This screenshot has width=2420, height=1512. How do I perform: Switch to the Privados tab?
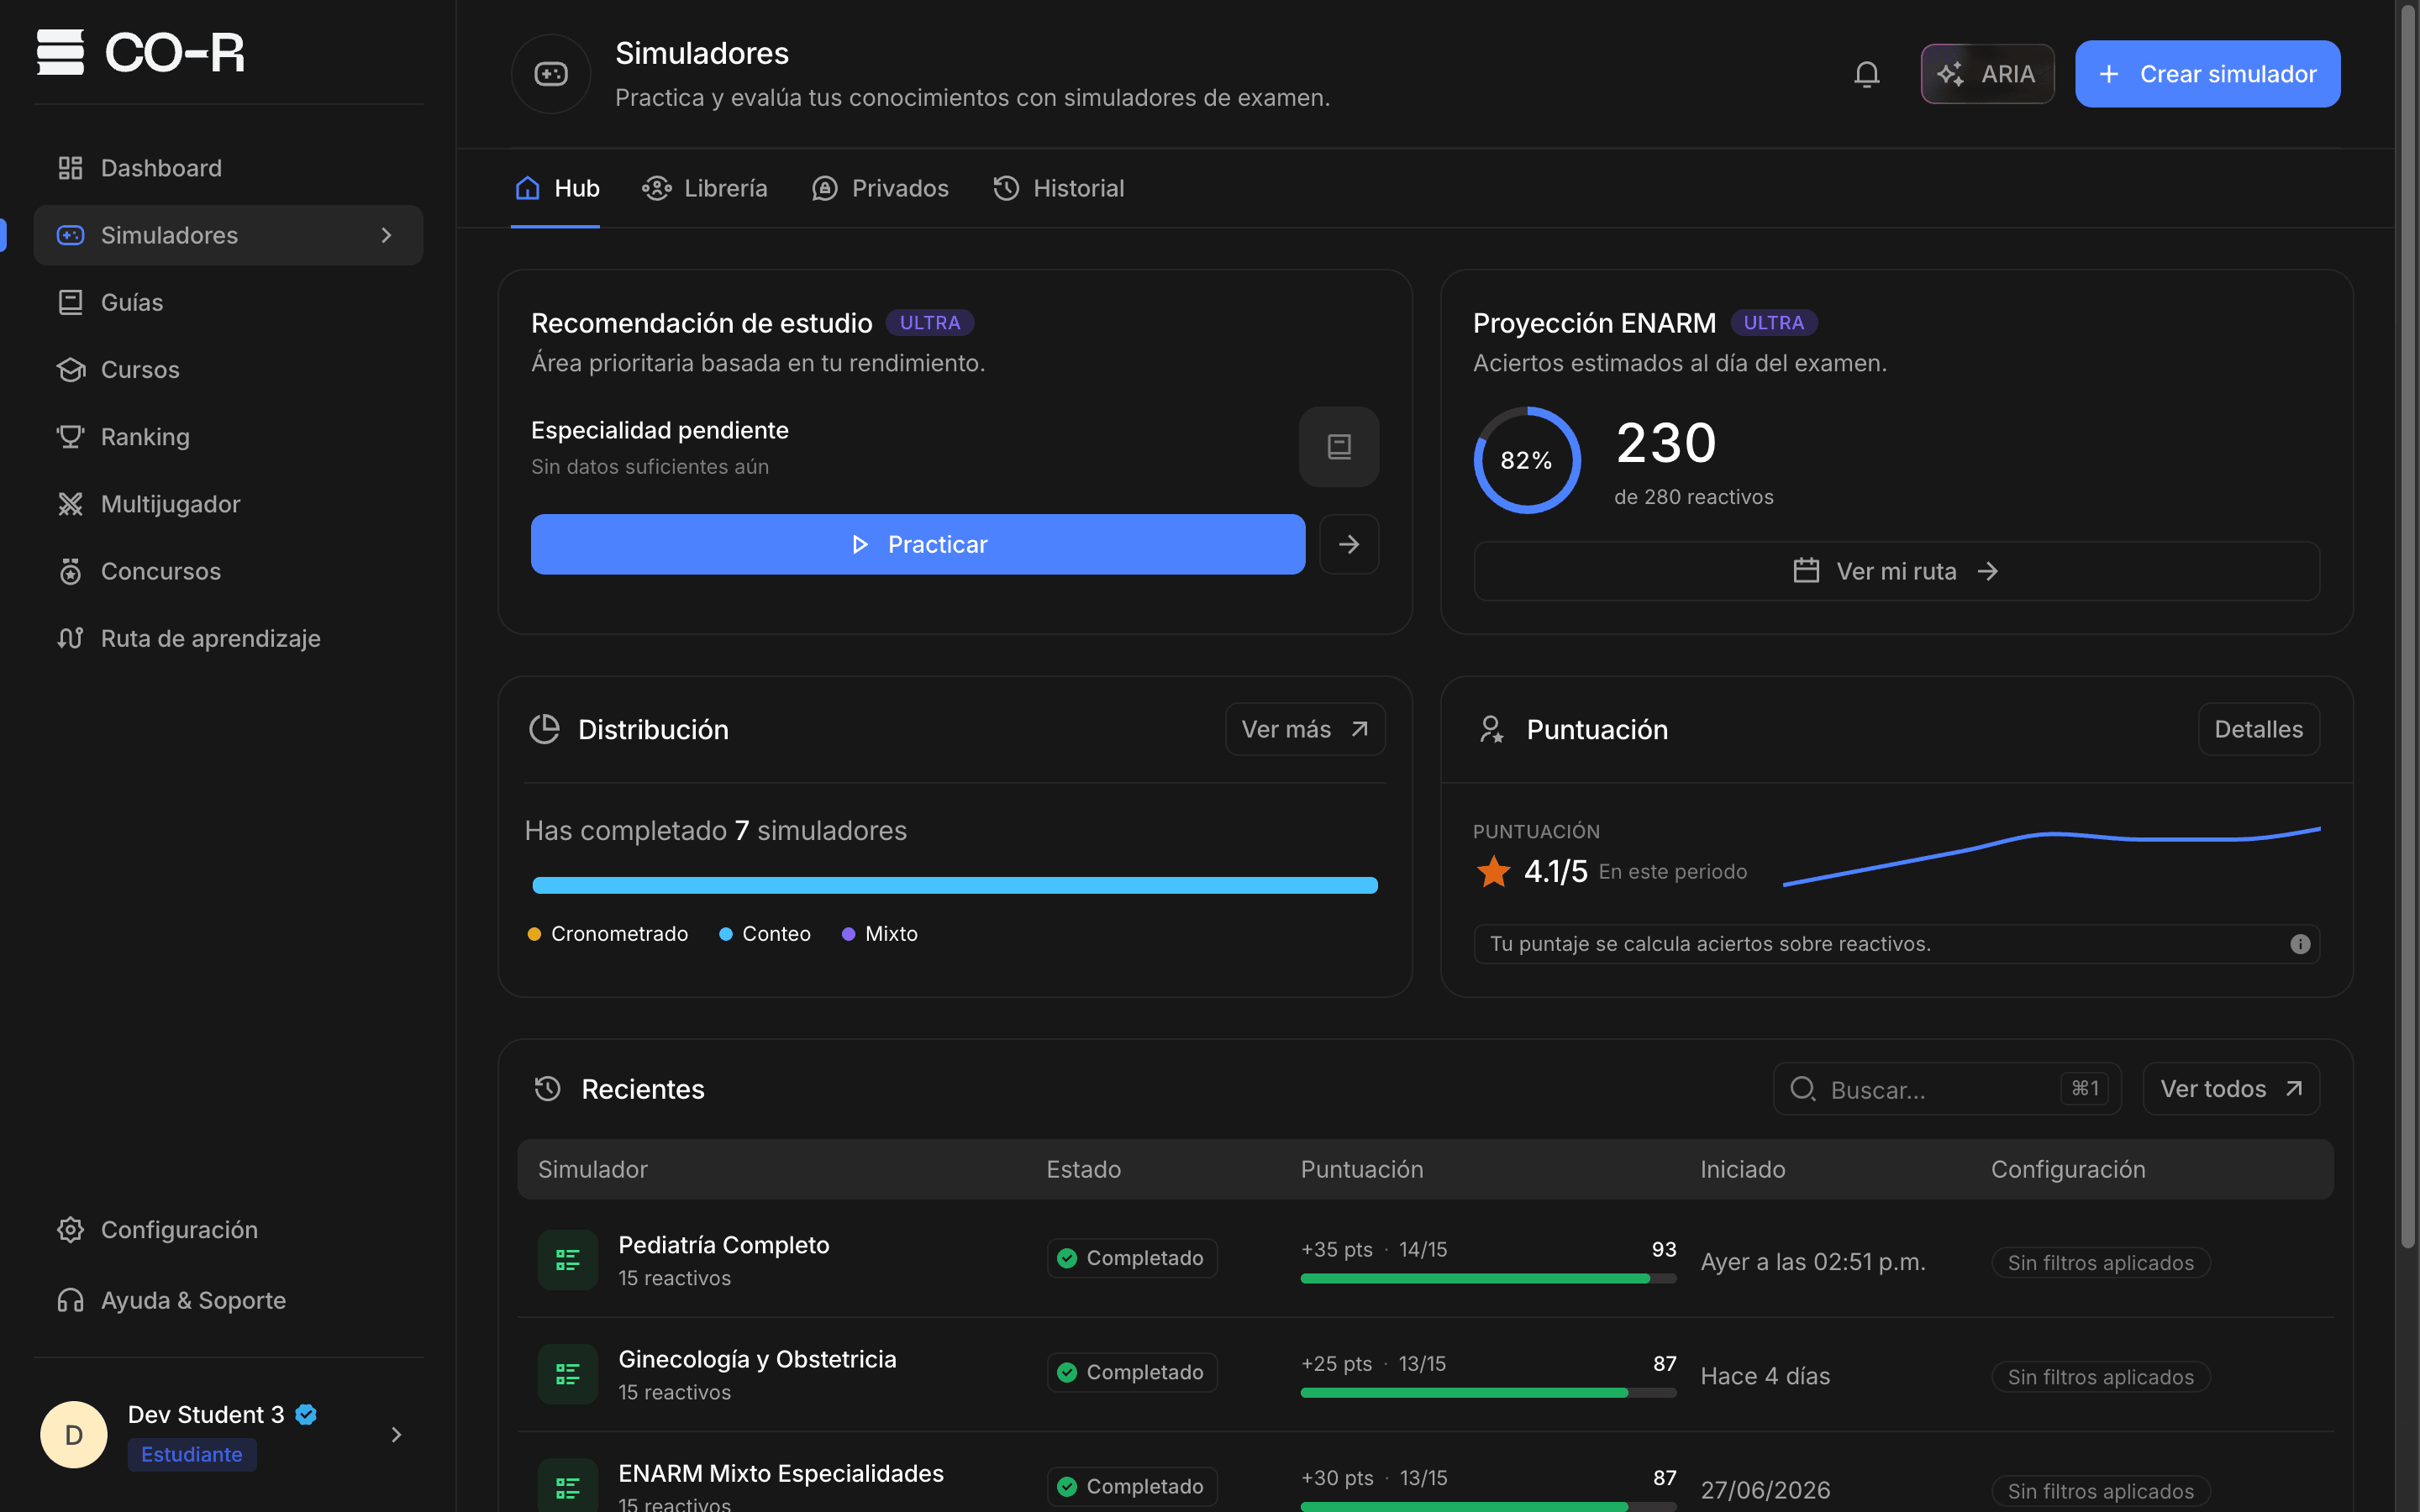click(880, 188)
